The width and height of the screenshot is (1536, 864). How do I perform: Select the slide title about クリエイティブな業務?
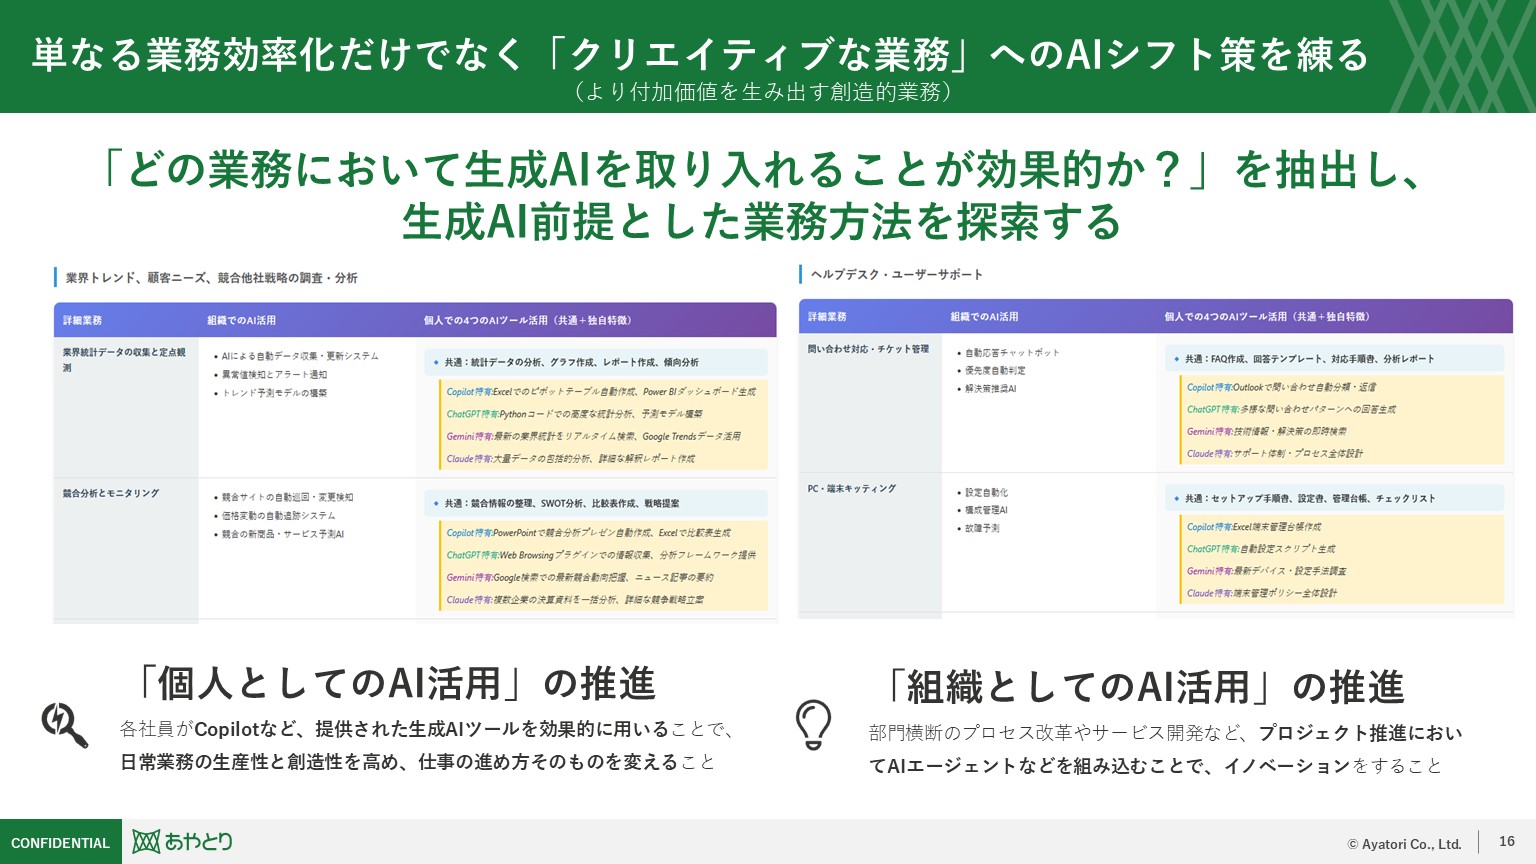click(699, 54)
